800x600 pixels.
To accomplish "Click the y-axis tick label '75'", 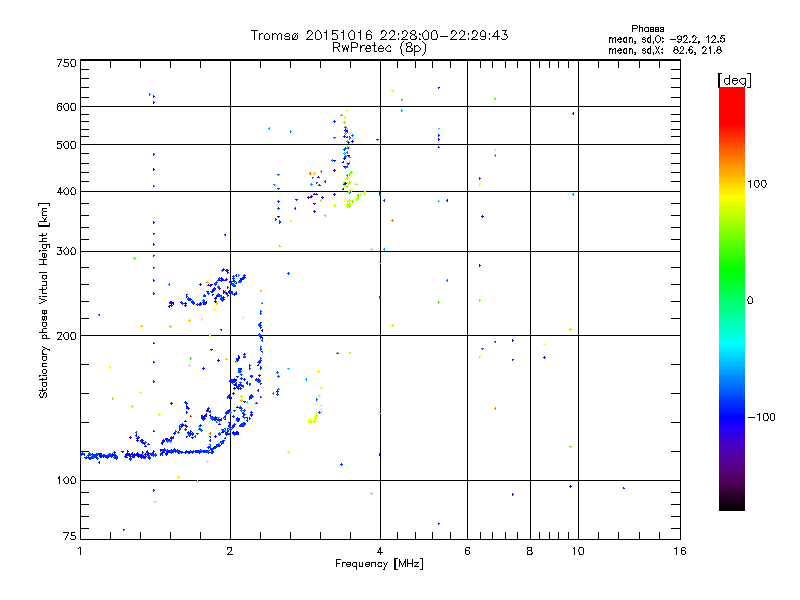I will click(x=70, y=536).
